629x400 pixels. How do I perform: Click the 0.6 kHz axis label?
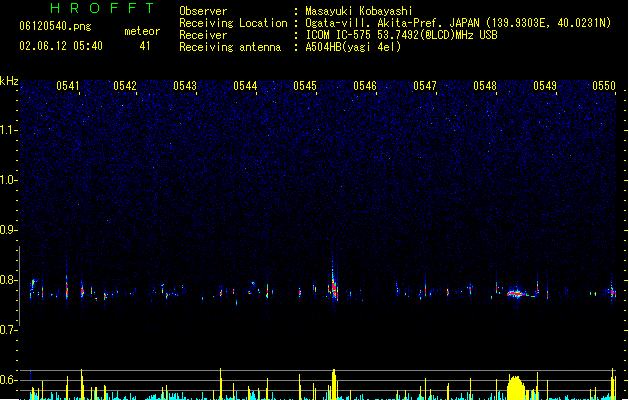[8, 380]
